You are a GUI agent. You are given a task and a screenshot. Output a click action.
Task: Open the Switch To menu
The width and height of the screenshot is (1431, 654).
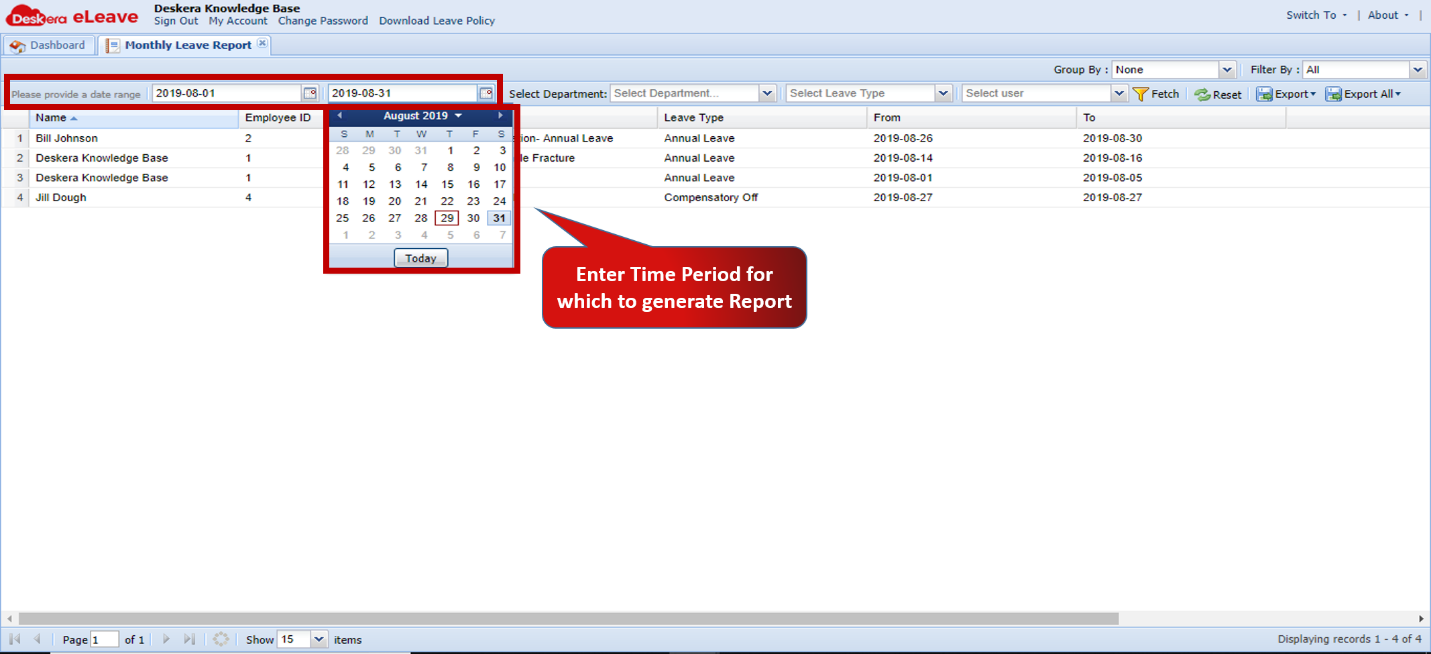1316,15
